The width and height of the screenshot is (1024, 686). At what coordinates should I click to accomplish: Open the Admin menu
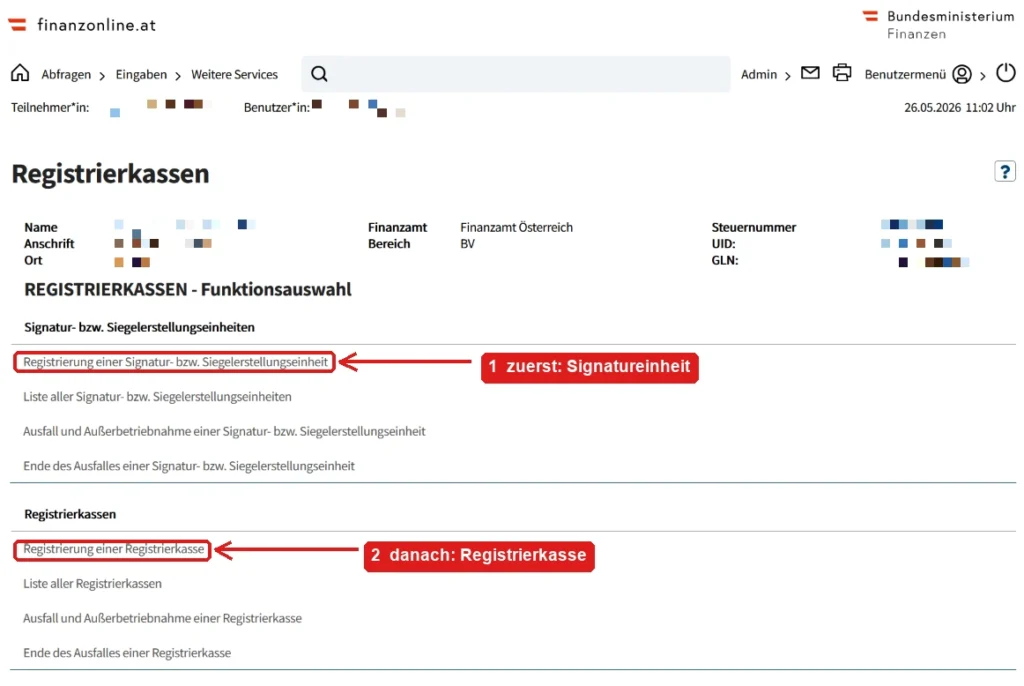click(x=759, y=74)
